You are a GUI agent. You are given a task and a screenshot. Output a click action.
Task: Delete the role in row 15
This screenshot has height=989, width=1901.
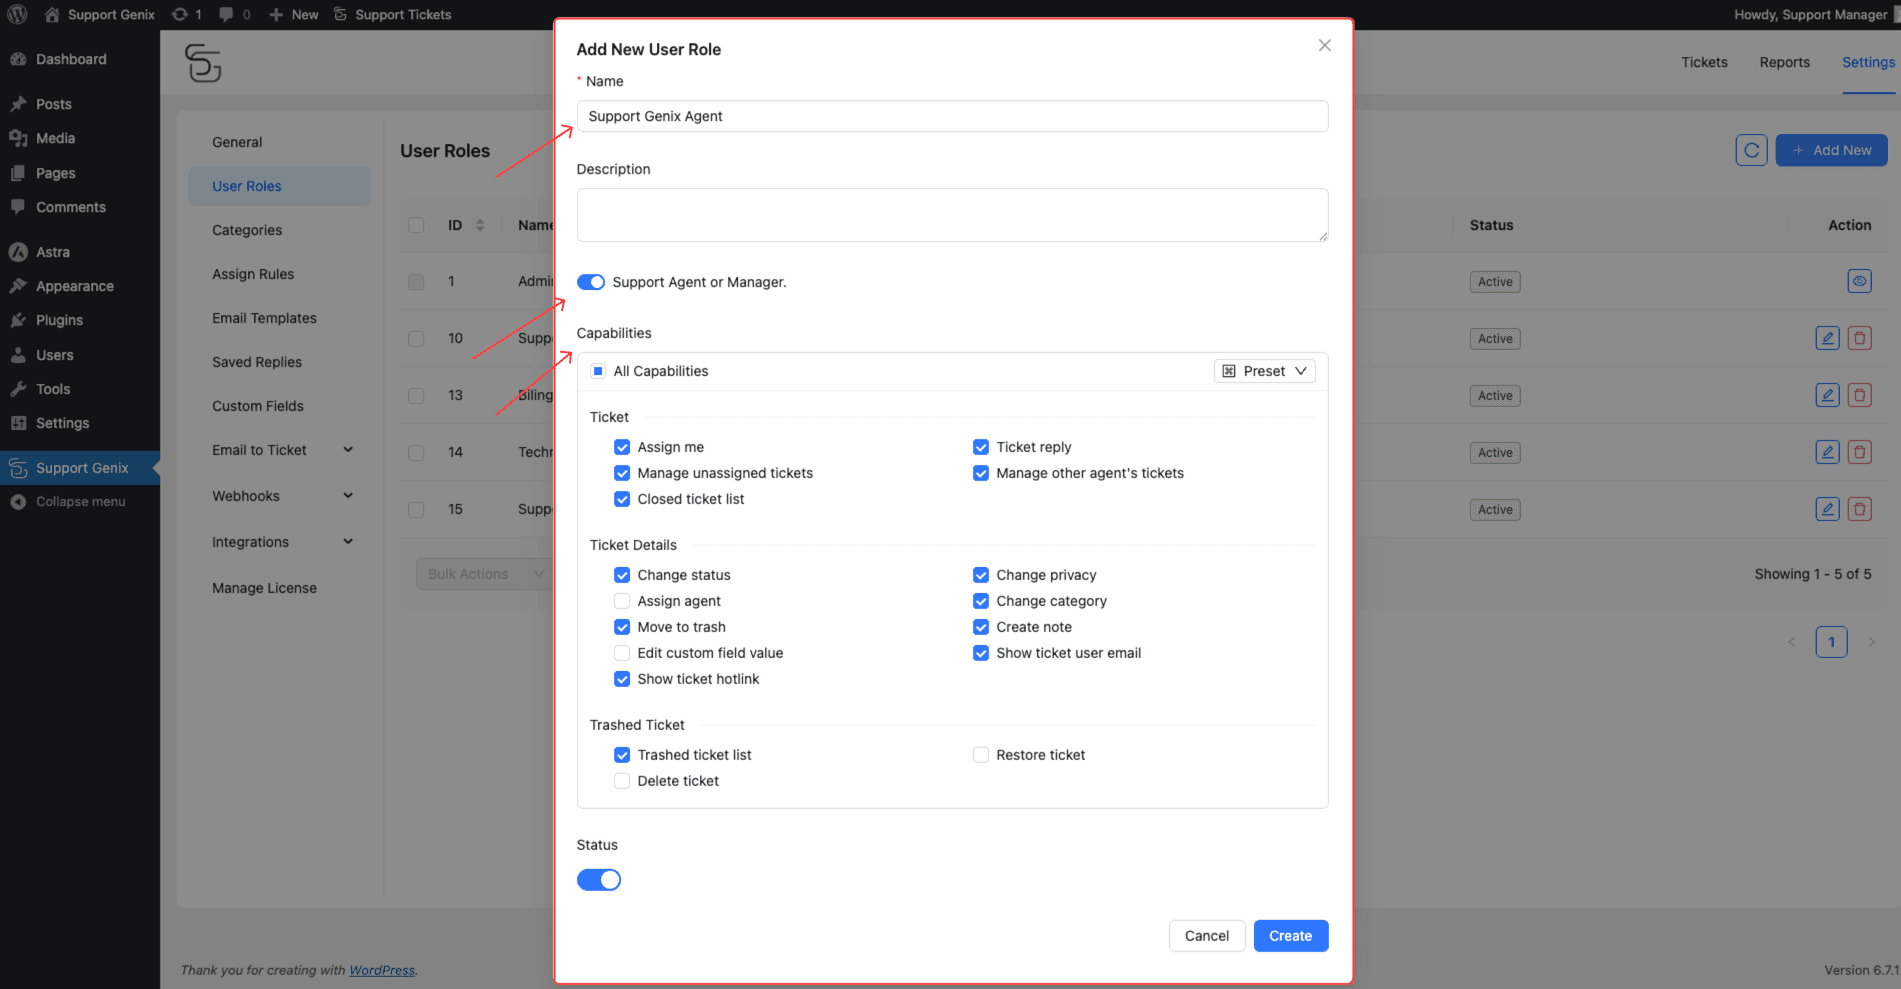(x=1859, y=509)
